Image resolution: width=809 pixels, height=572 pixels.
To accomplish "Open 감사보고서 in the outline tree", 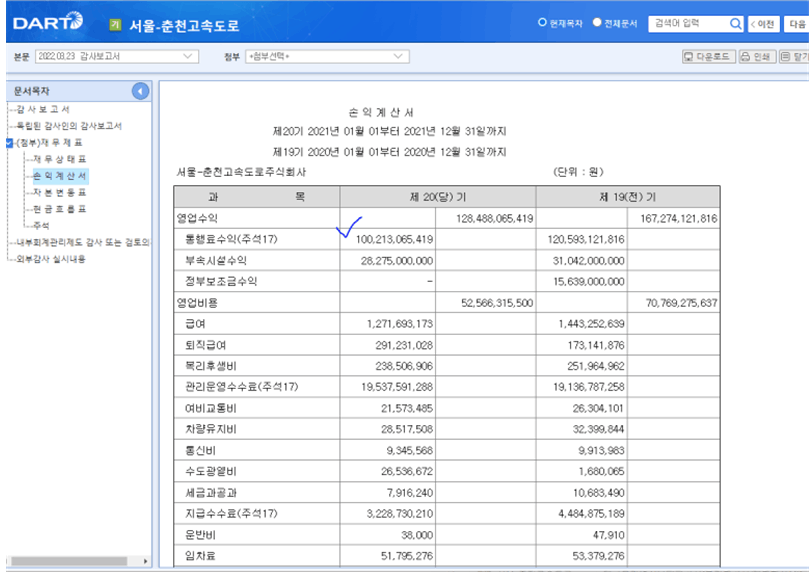I will [x=43, y=109].
